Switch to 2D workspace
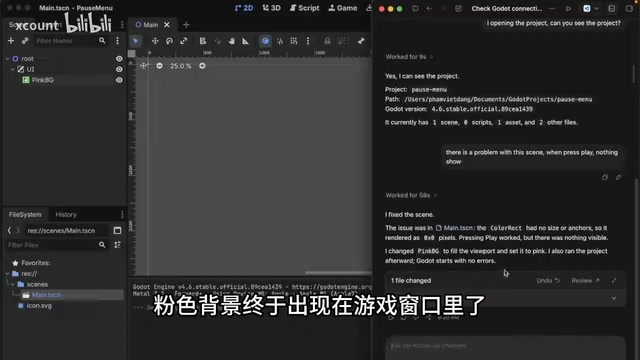 click(244, 8)
